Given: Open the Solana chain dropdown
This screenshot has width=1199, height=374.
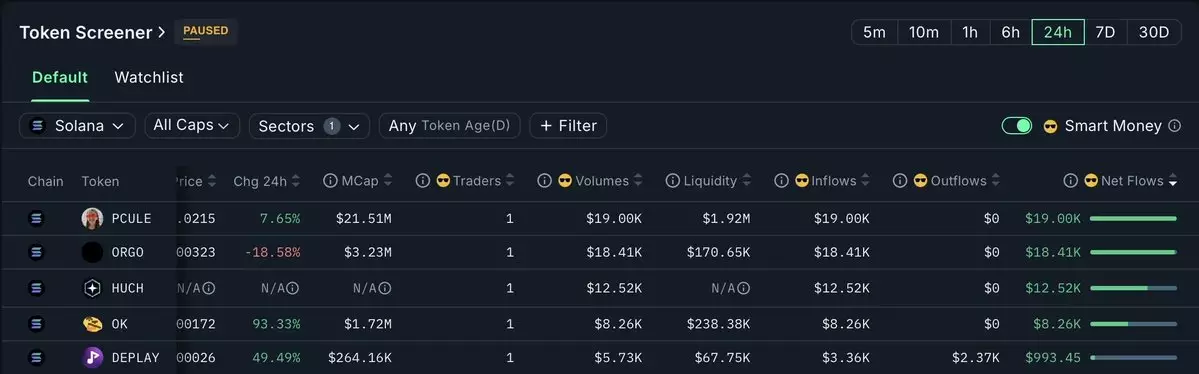Looking at the screenshot, I should pos(77,125).
